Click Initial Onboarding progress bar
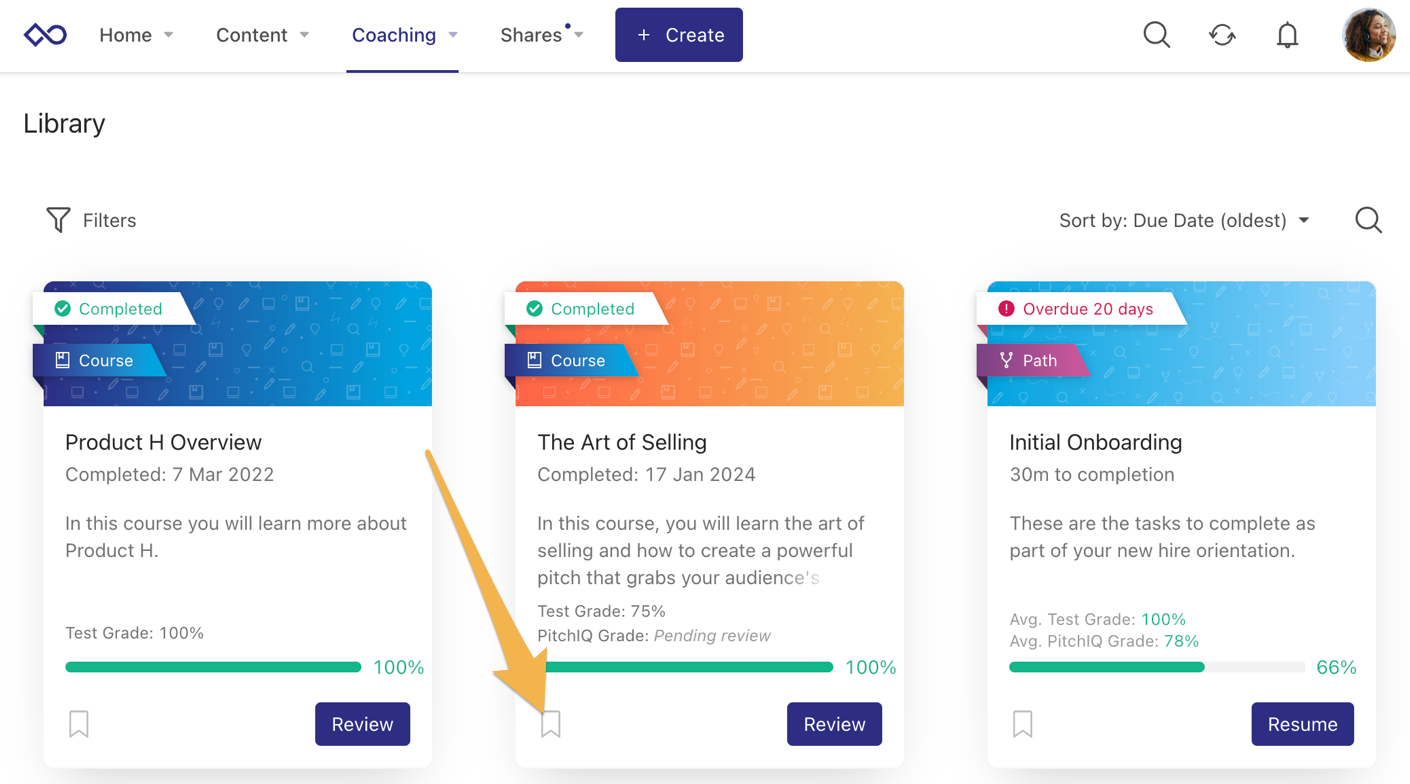Image resolution: width=1410 pixels, height=784 pixels. pyautogui.click(x=1157, y=667)
